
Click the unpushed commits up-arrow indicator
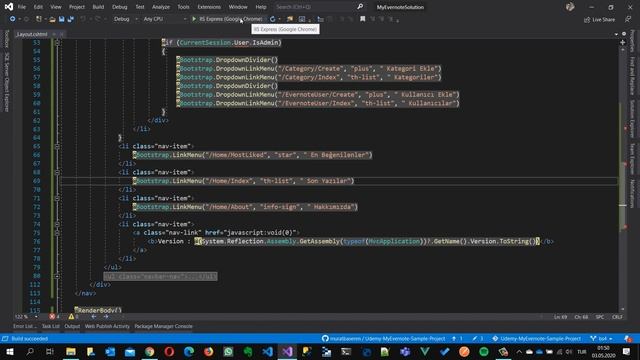[457, 339]
